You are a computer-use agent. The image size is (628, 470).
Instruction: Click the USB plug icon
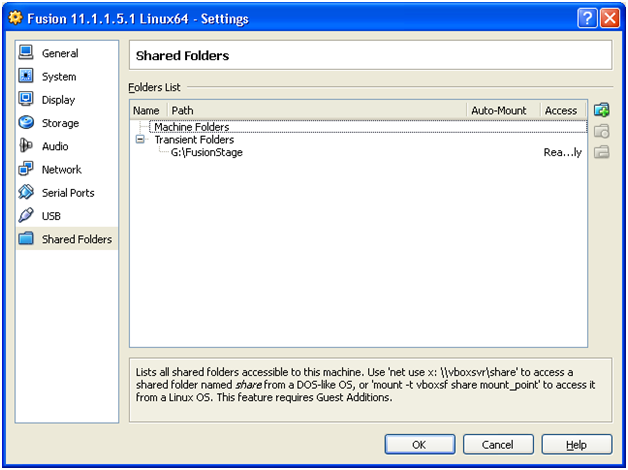pos(26,215)
